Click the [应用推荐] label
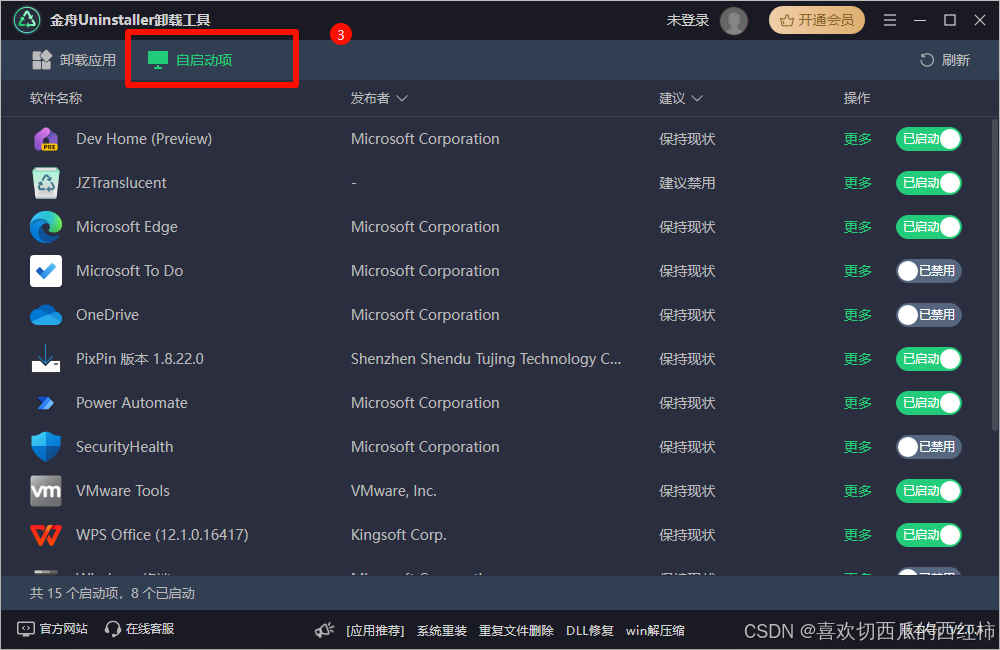This screenshot has width=1000, height=650. coord(375,631)
